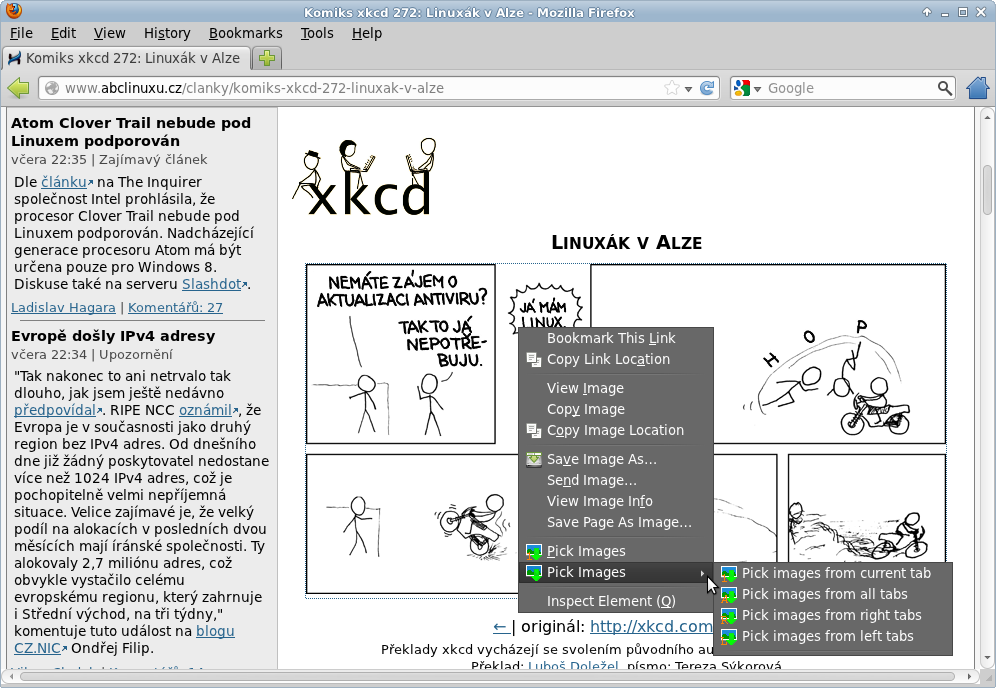Click the Copy Image Location icon
The height and width of the screenshot is (688, 996).
pyautogui.click(x=534, y=431)
